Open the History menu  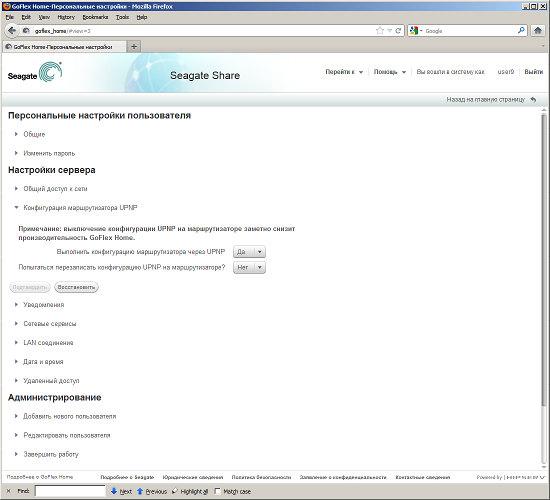[66, 17]
